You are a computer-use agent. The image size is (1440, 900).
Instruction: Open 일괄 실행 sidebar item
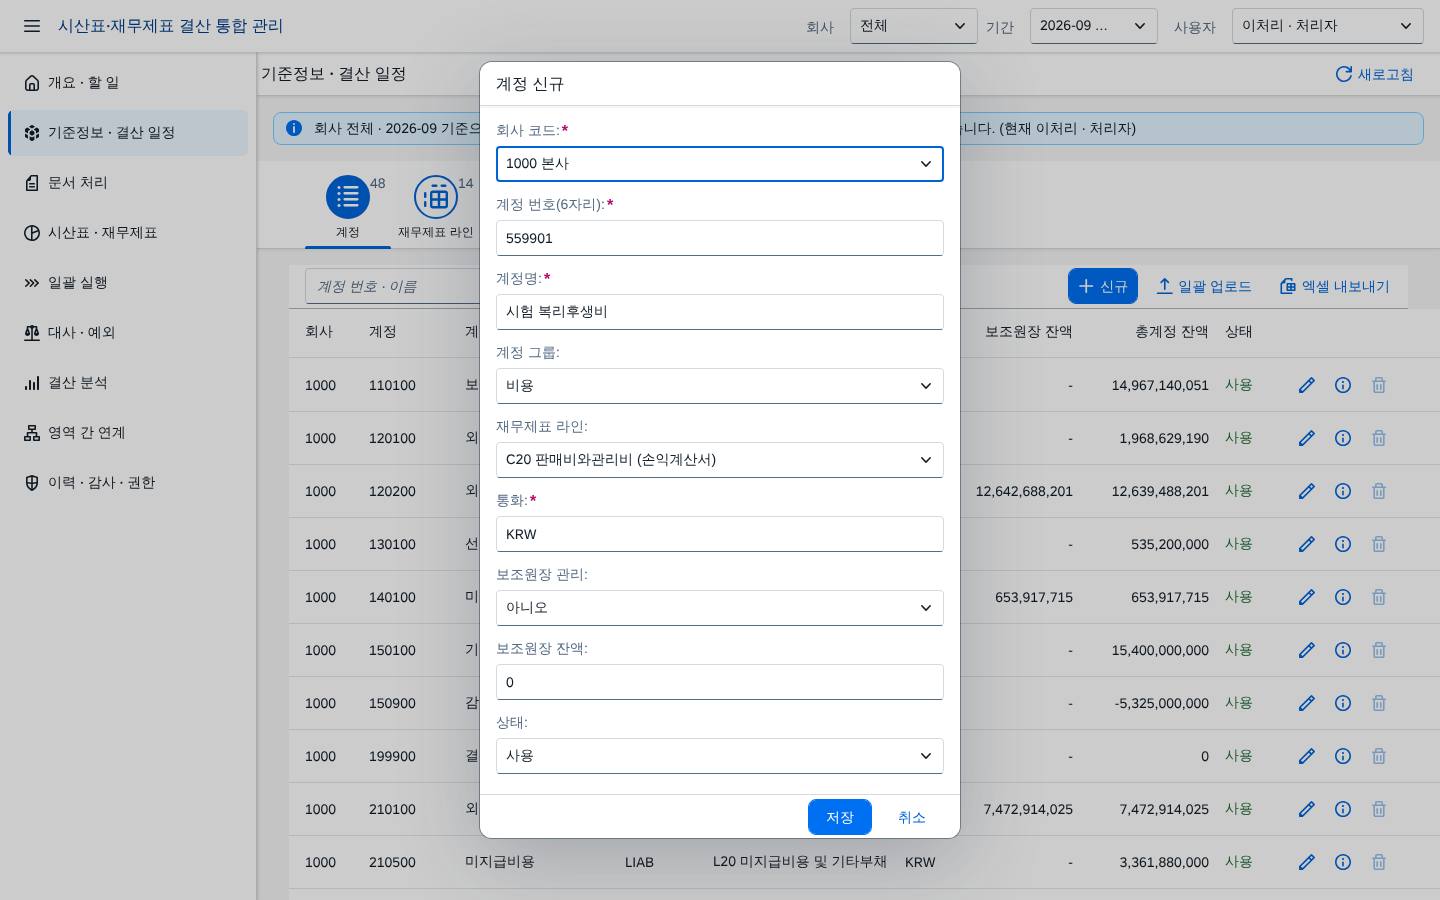128,283
